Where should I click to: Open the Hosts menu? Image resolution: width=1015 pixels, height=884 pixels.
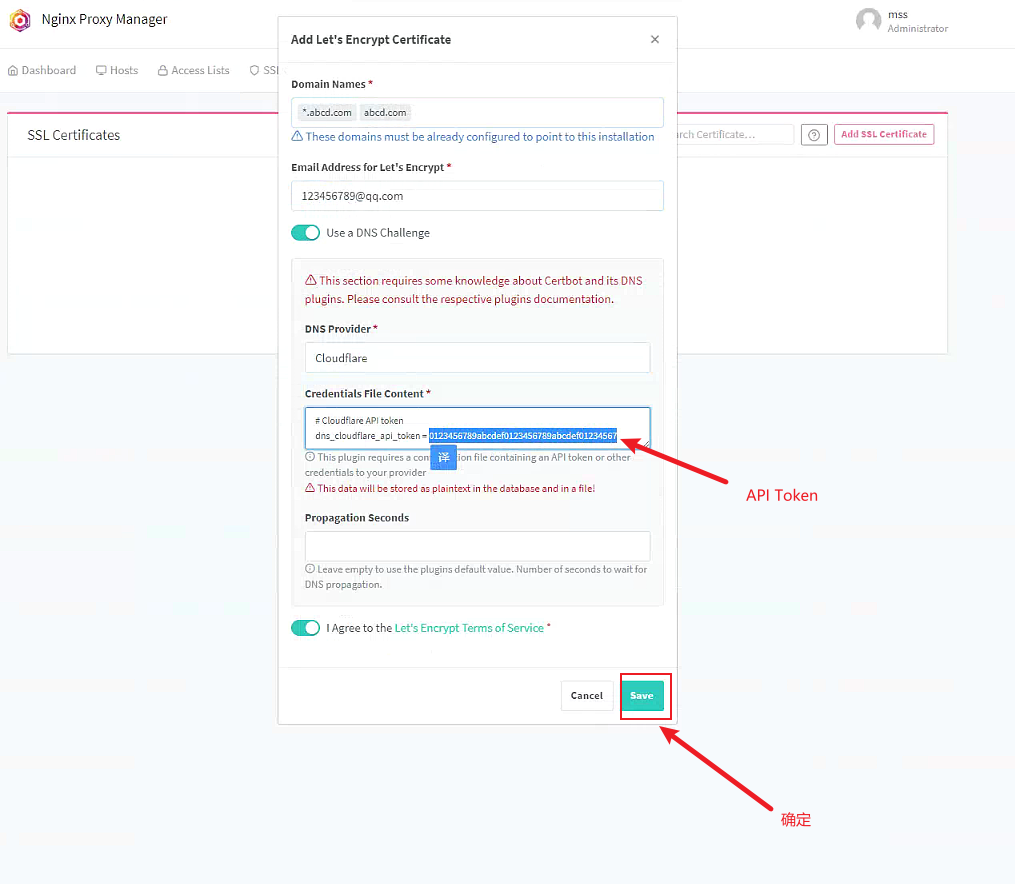[x=117, y=70]
